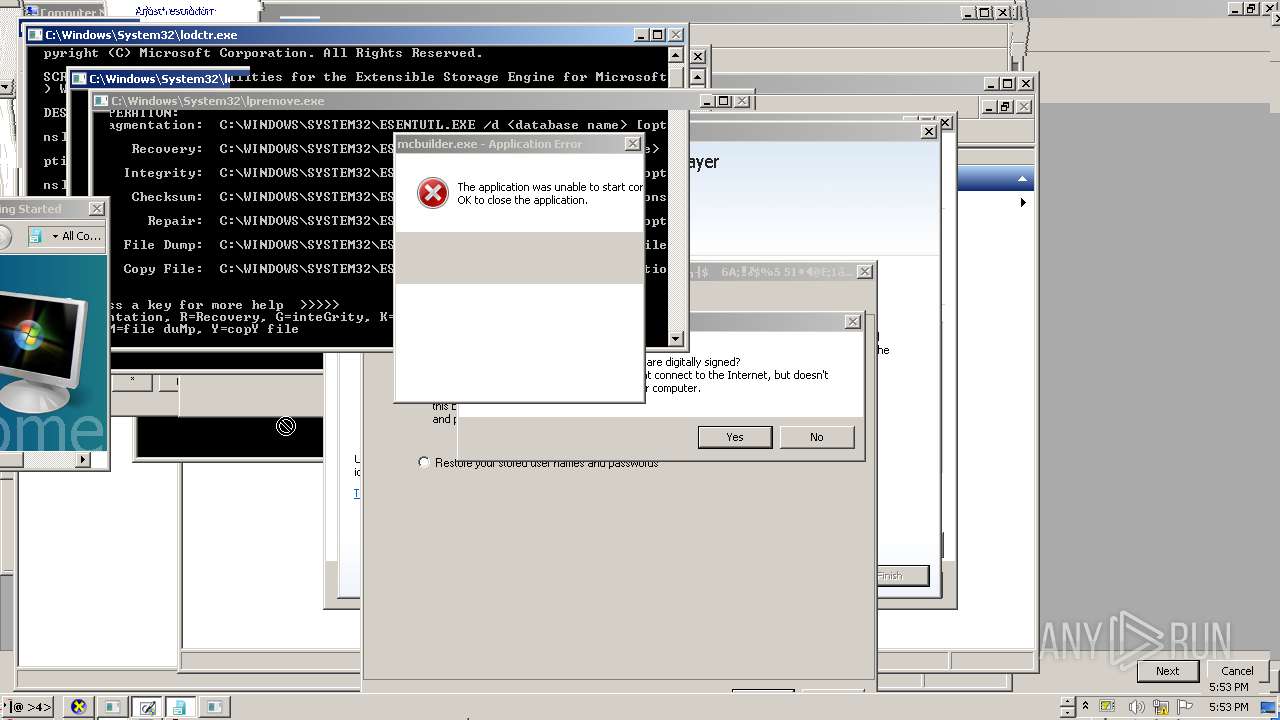Viewport: 1280px width, 720px height.
Task: Open the rightmost taskbar window item
Action: point(213,707)
